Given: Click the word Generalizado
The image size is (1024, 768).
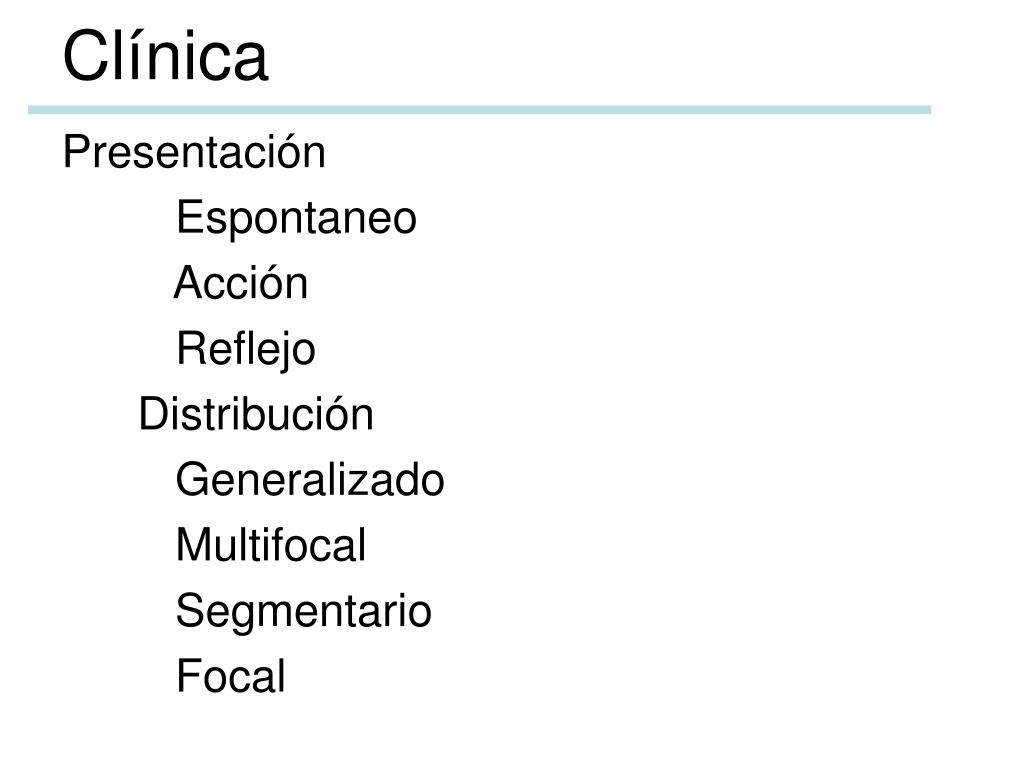Looking at the screenshot, I should point(310,480).
